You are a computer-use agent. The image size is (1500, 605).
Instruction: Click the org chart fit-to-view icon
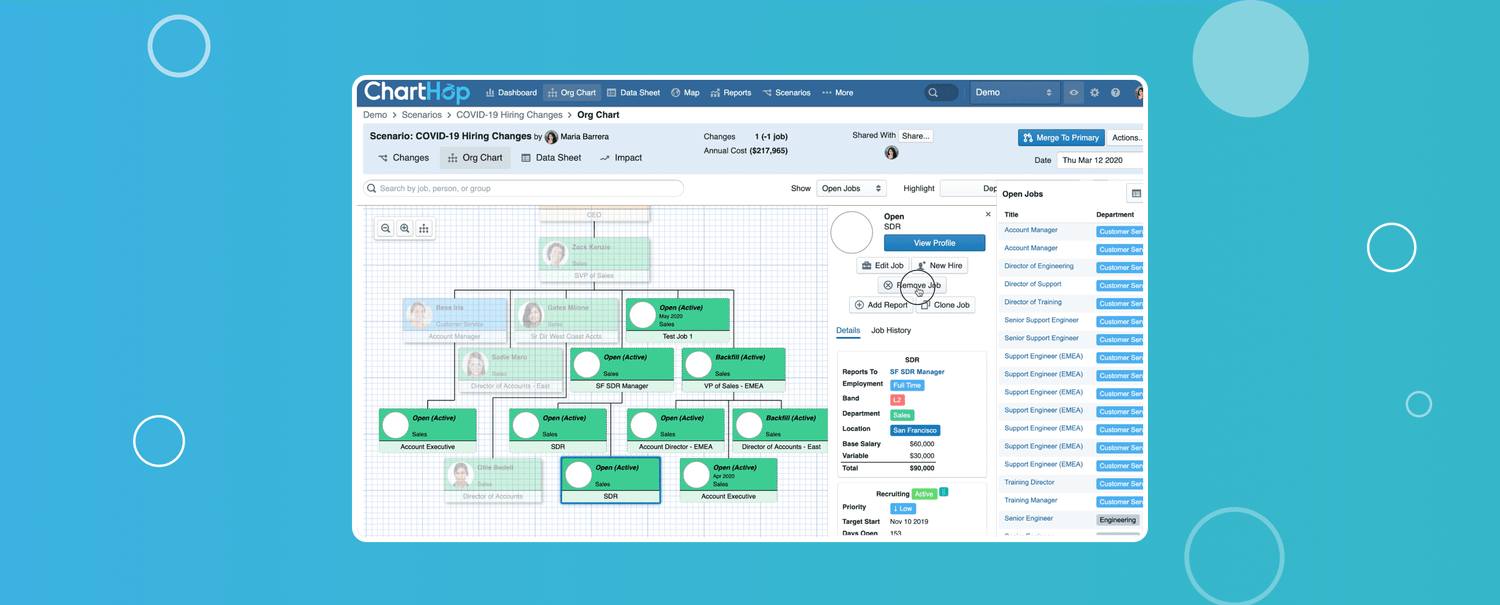(x=424, y=229)
